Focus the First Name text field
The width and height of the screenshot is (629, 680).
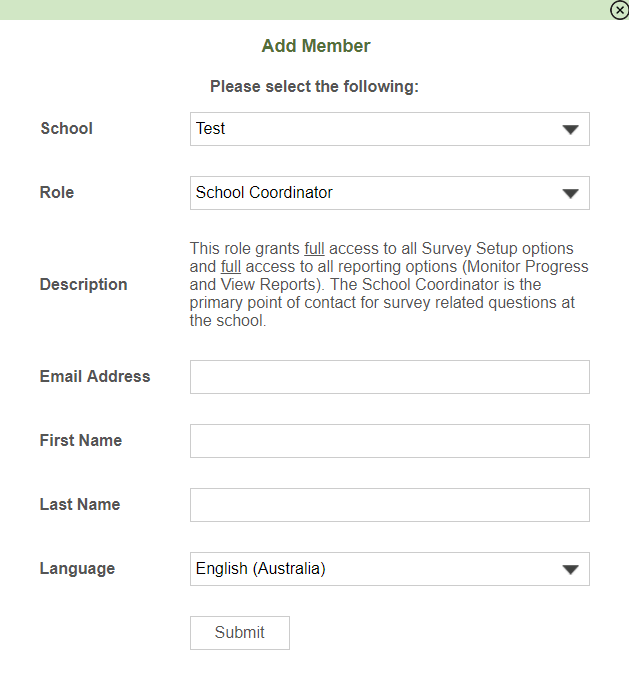pos(390,441)
